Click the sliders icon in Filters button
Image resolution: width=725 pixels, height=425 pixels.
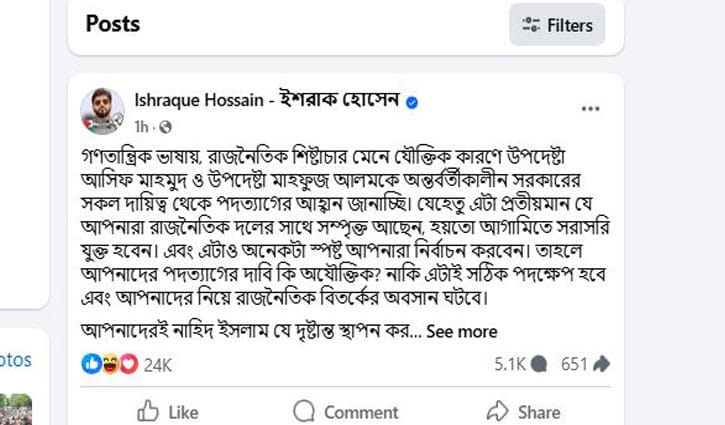531,25
